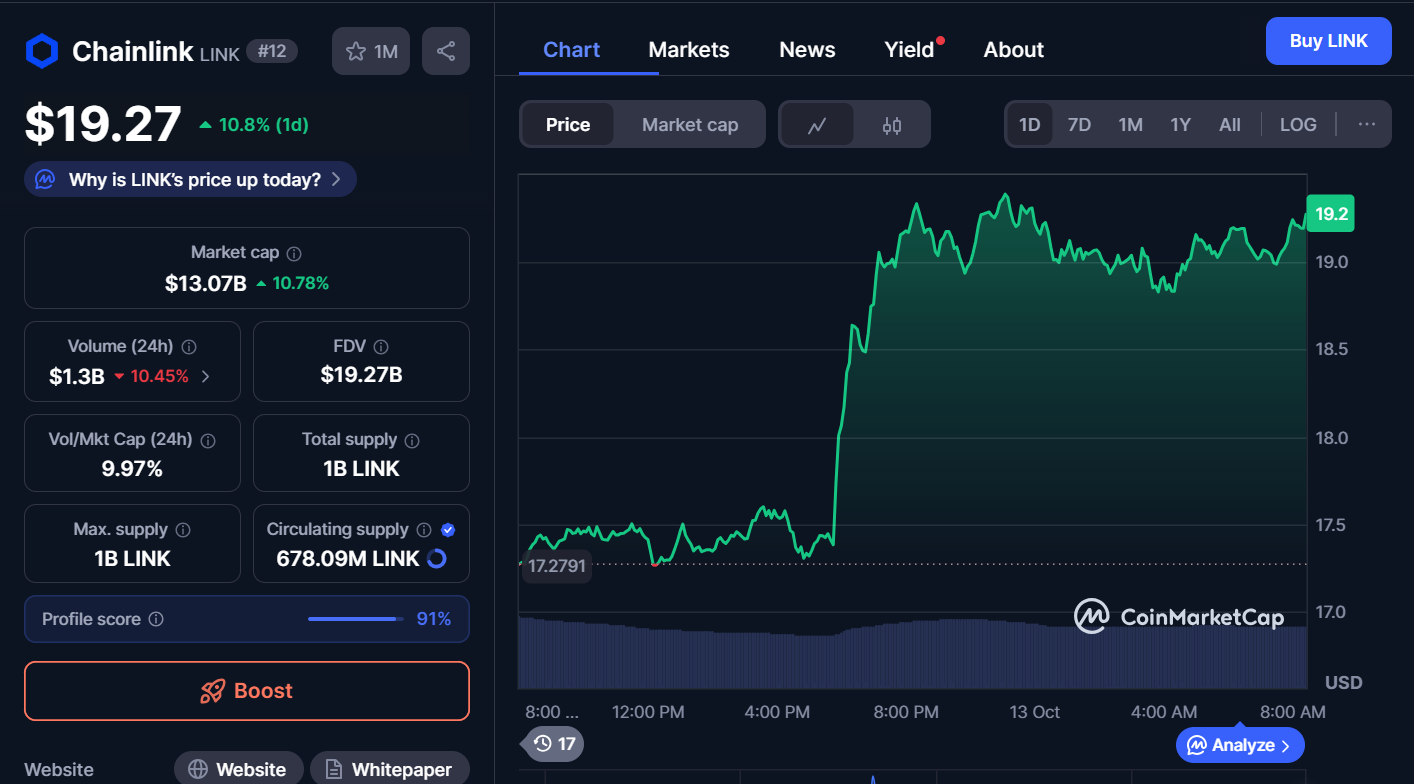Switch to the Markets tab

(688, 50)
